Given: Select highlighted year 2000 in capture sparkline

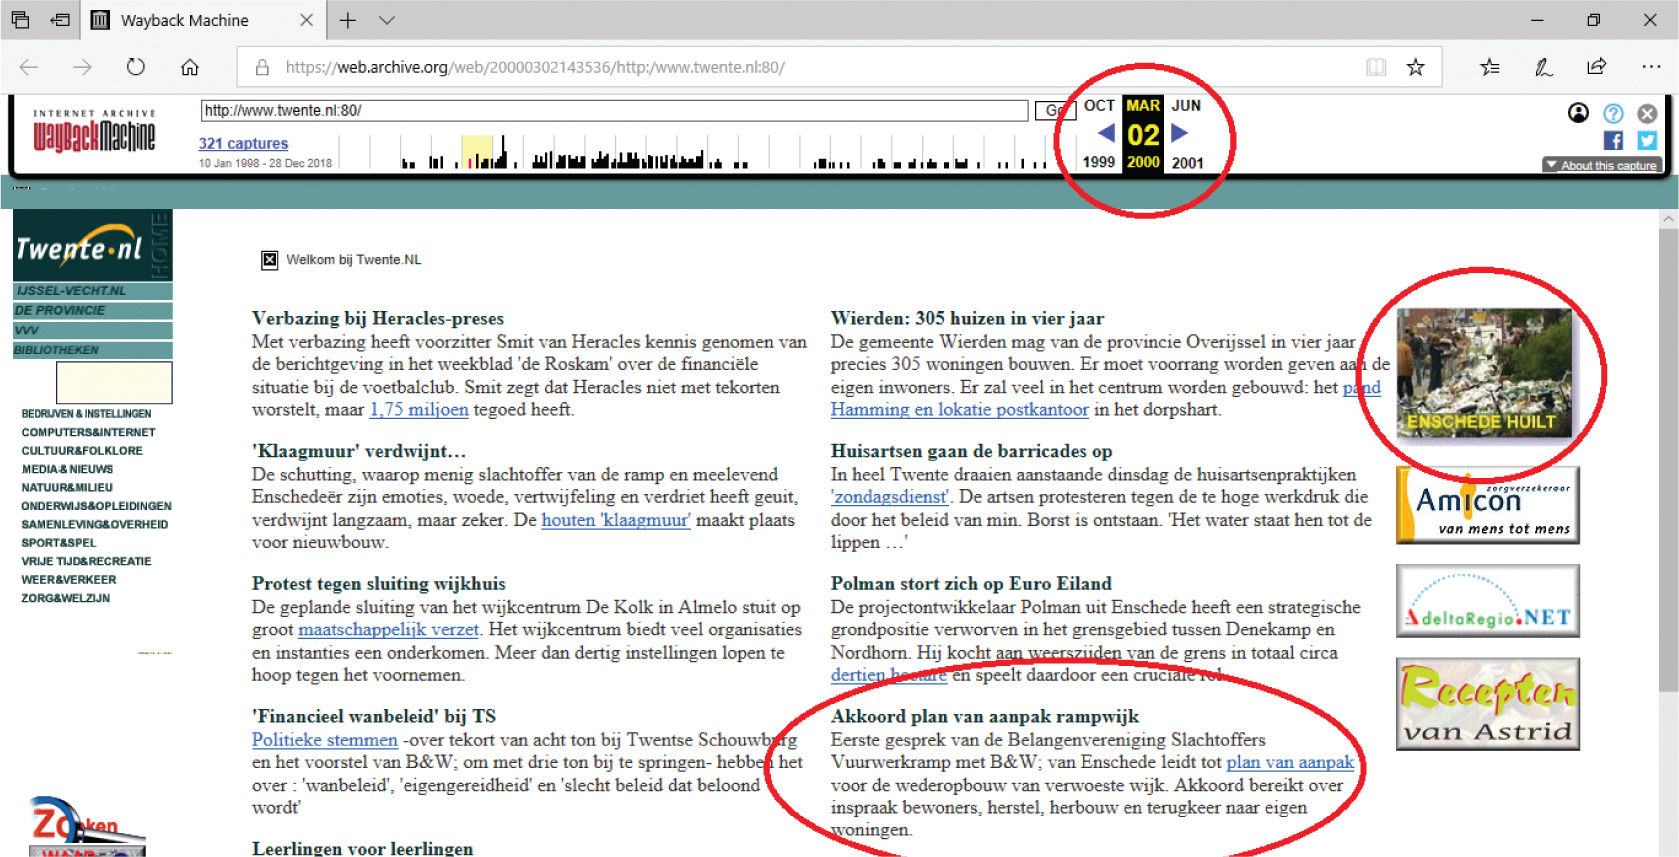Looking at the screenshot, I should [x=477, y=151].
